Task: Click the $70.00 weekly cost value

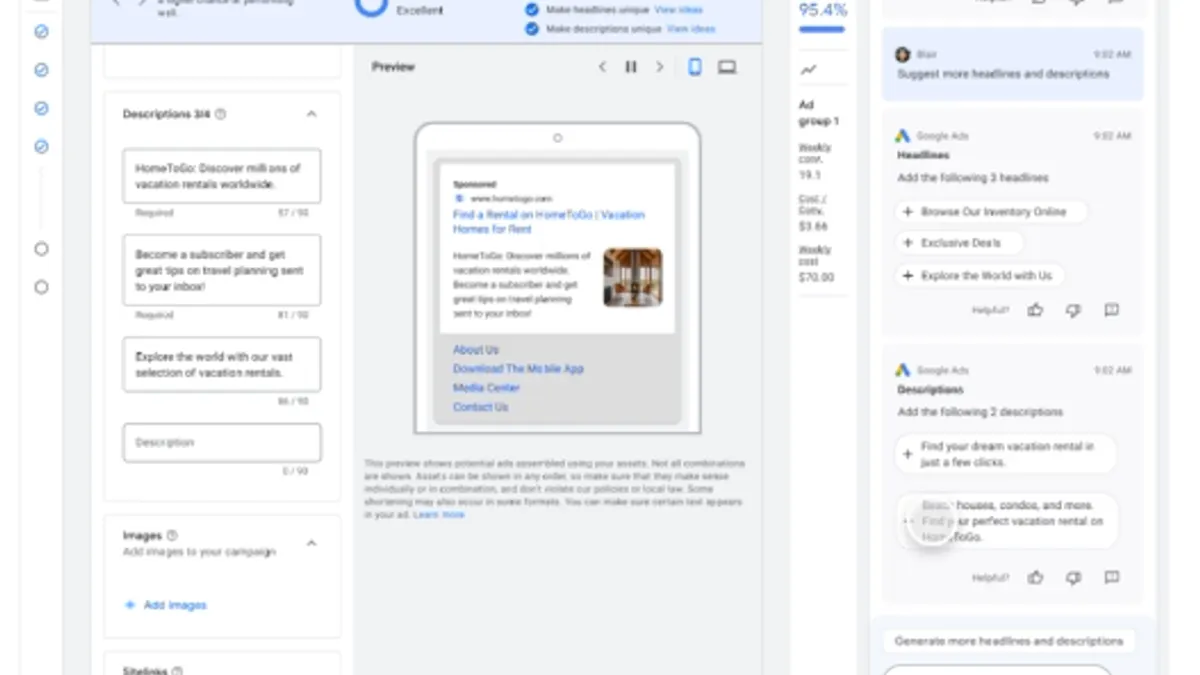Action: tap(816, 277)
